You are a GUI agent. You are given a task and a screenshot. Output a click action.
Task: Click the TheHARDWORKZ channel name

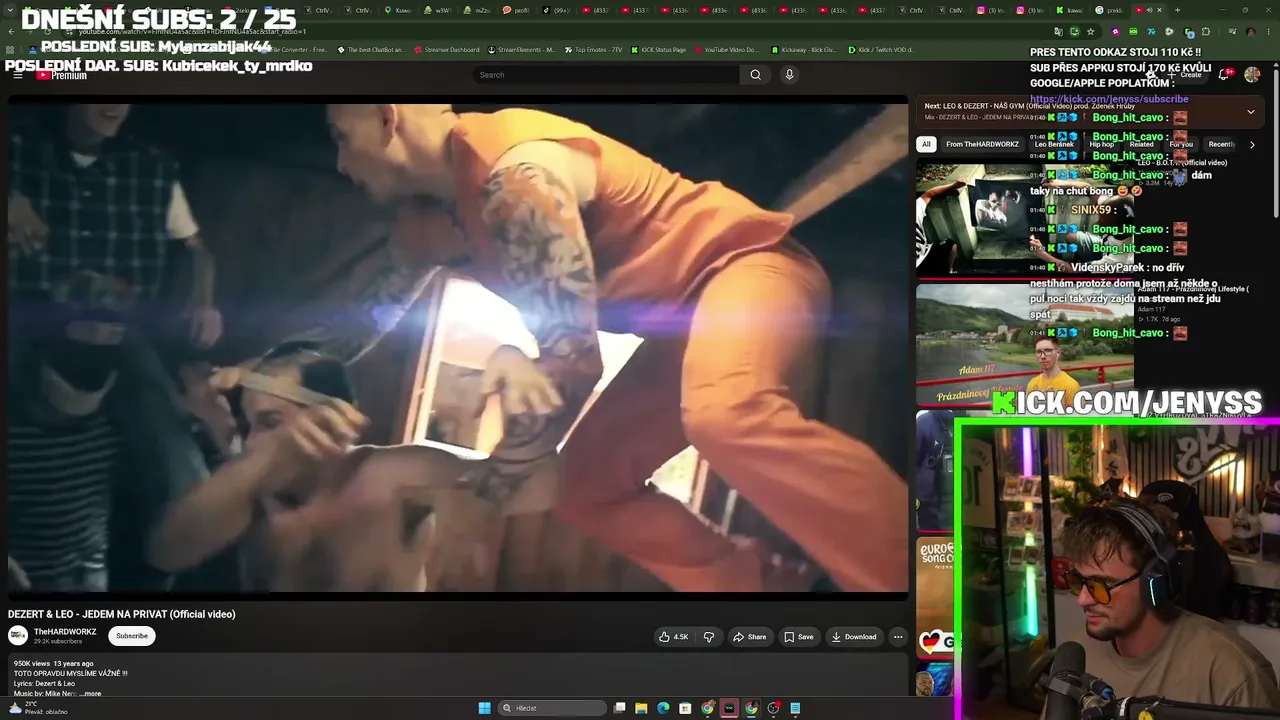pyautogui.click(x=65, y=632)
